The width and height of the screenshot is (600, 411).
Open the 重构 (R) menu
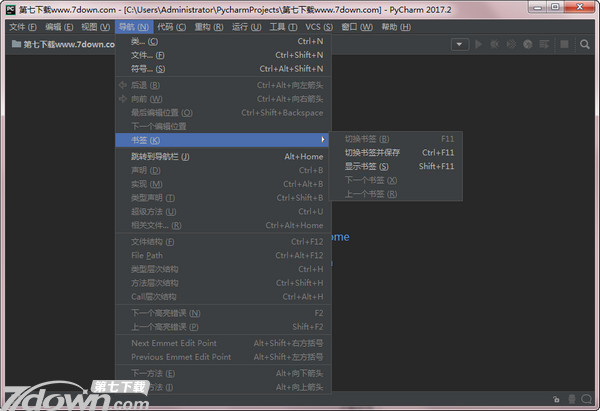pos(209,27)
